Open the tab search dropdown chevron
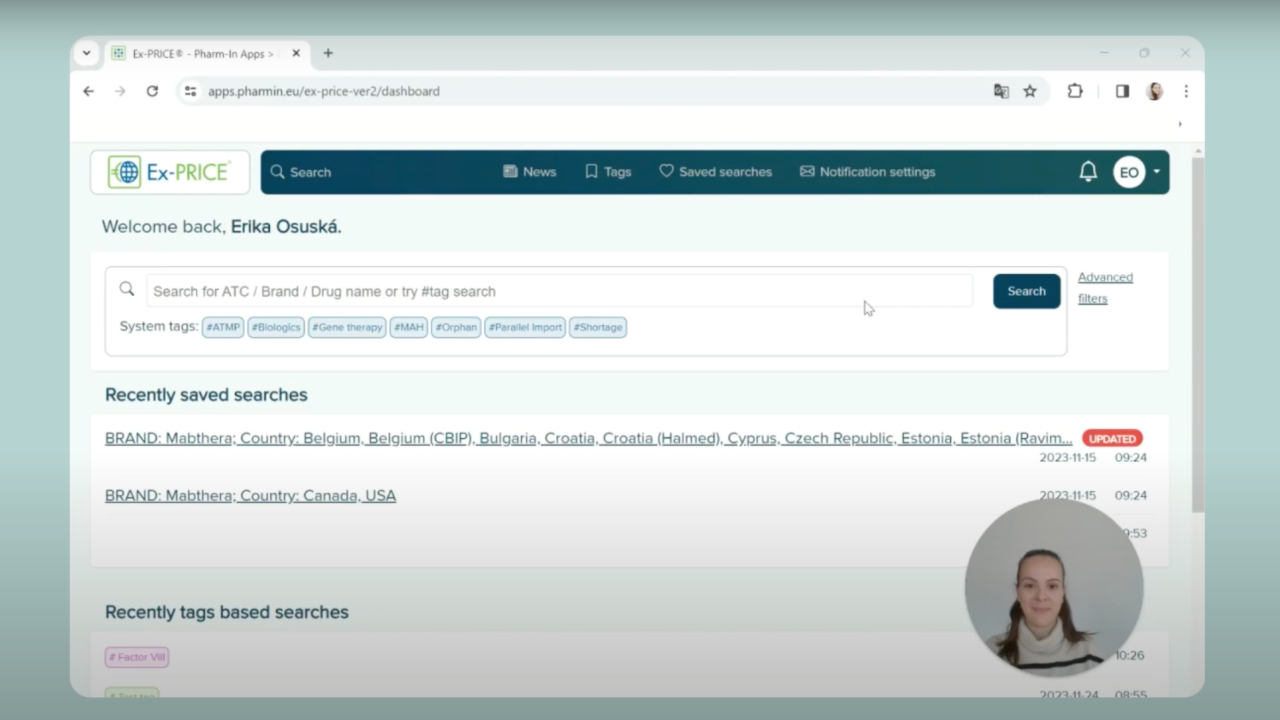Screen dimensions: 1280x720 (87, 53)
